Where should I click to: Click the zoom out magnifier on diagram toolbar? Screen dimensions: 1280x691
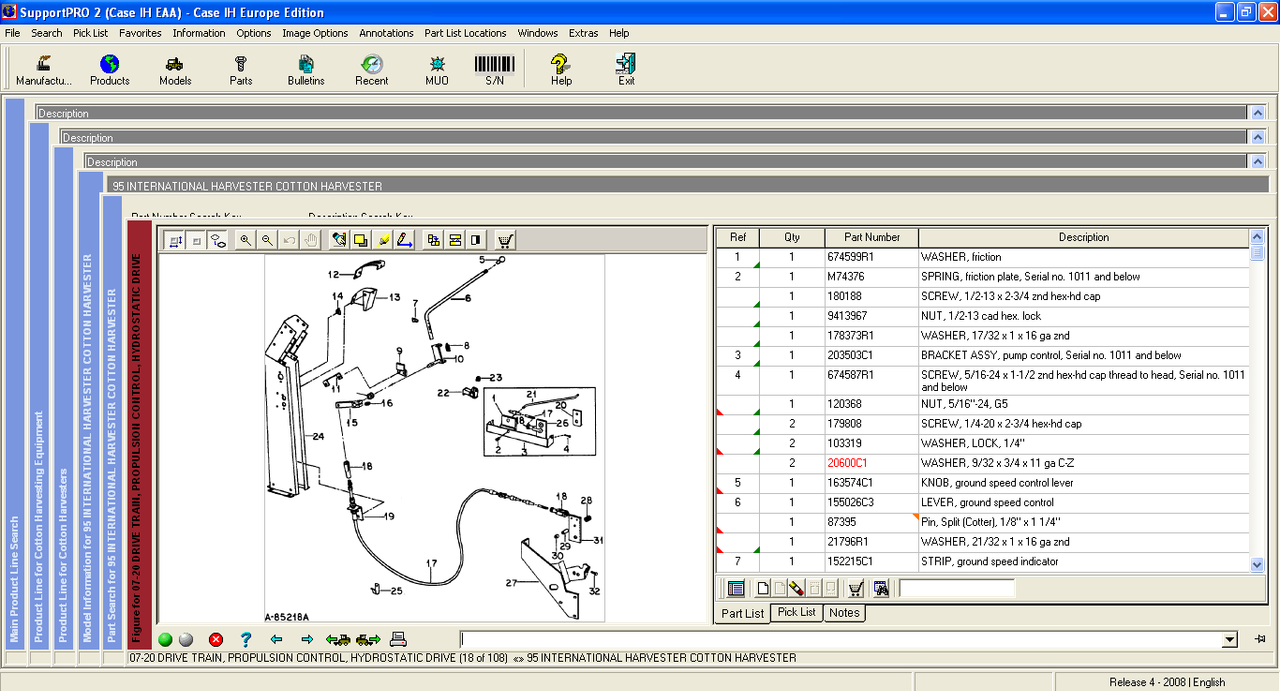point(267,240)
